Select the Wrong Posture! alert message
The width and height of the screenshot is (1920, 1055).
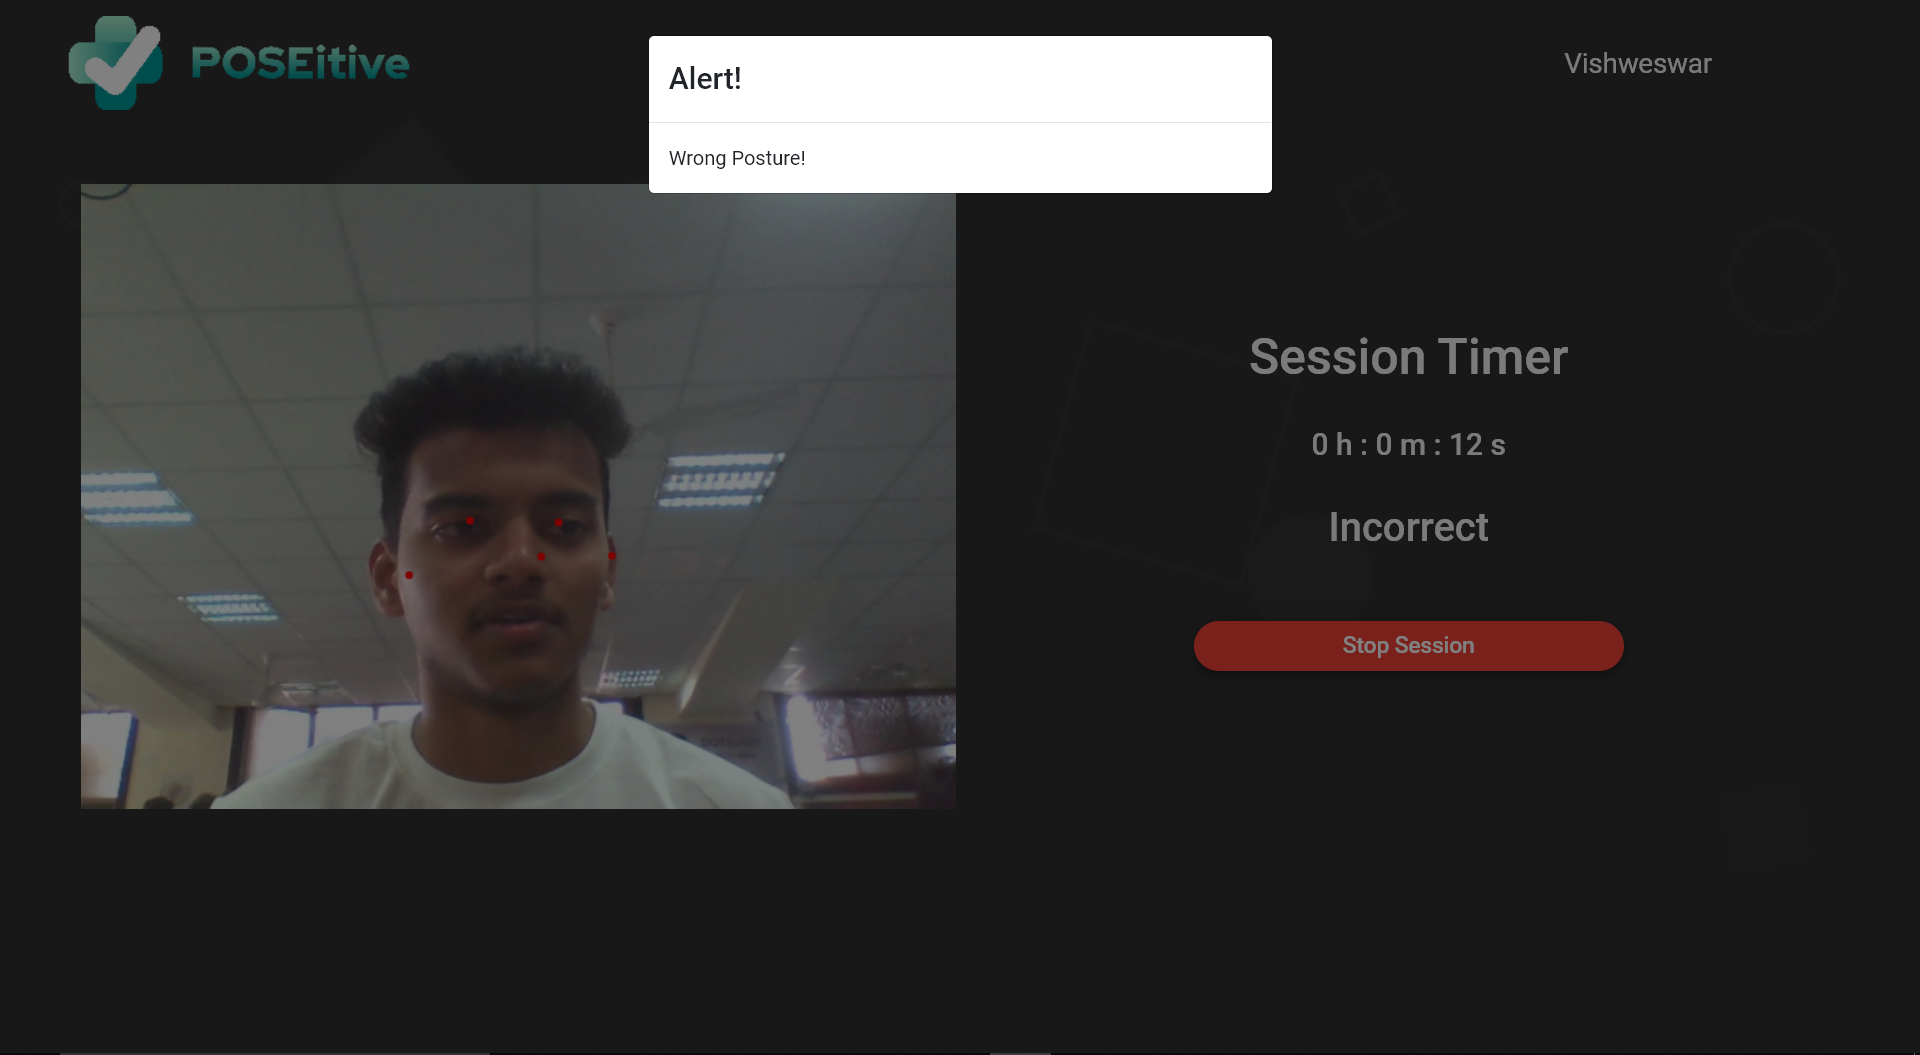[x=737, y=158]
